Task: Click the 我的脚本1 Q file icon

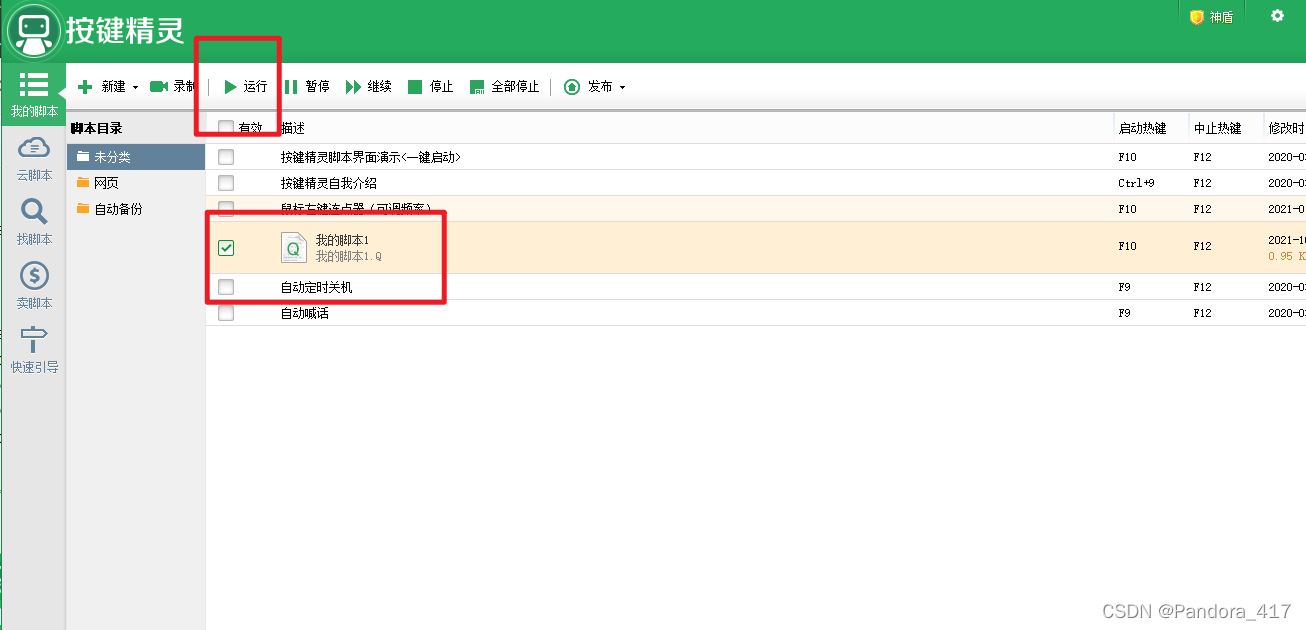Action: (294, 247)
